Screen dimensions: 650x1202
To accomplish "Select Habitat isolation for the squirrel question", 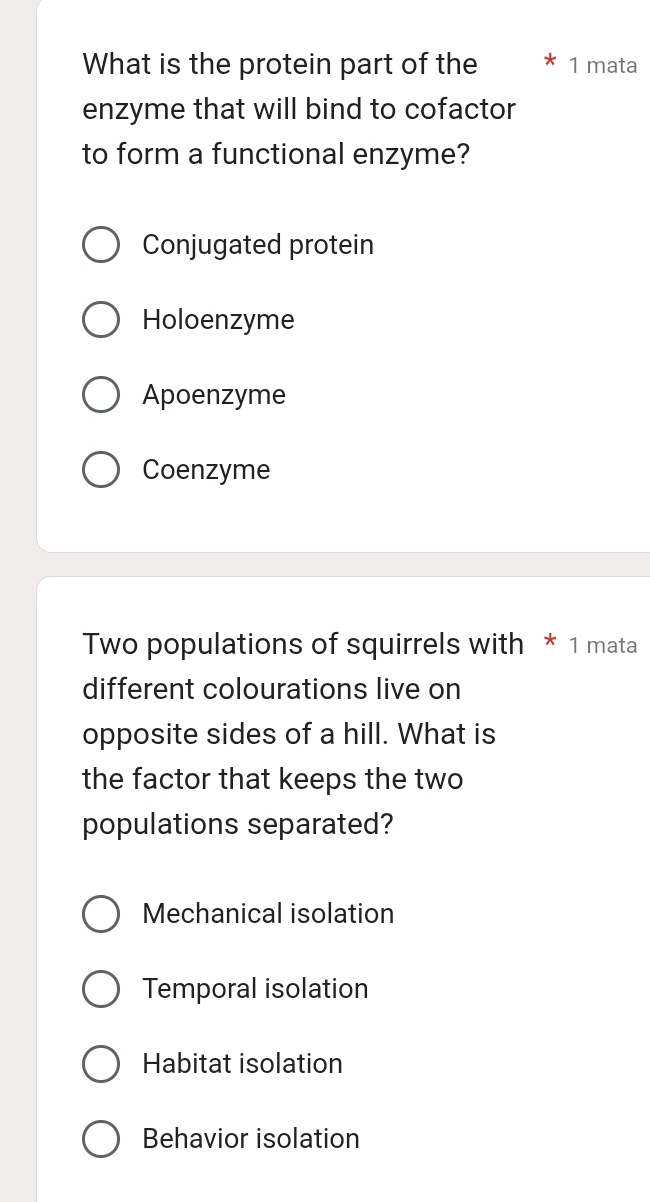I will tap(101, 1063).
